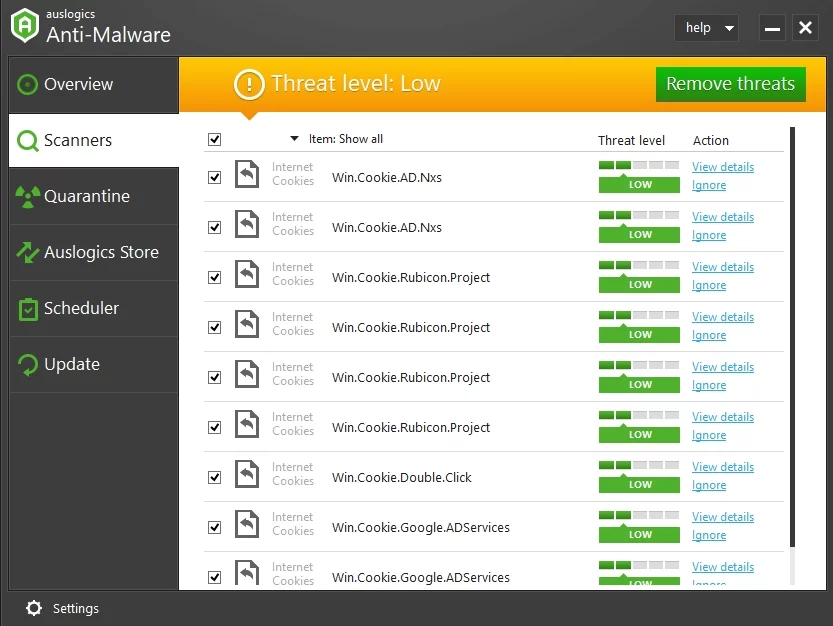This screenshot has height=626, width=833.
Task: Click the threat level warning exclamation icon
Action: click(248, 84)
